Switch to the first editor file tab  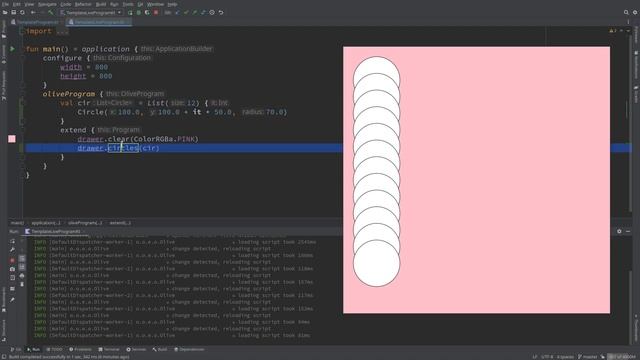tap(36, 22)
